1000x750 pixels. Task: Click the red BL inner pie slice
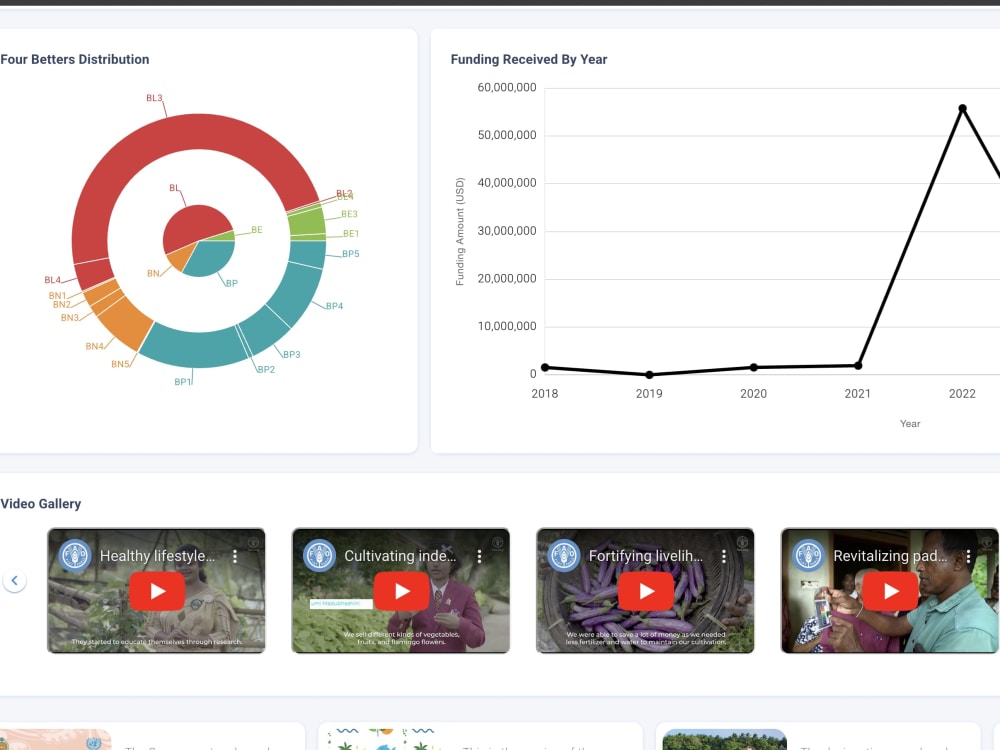click(x=191, y=226)
